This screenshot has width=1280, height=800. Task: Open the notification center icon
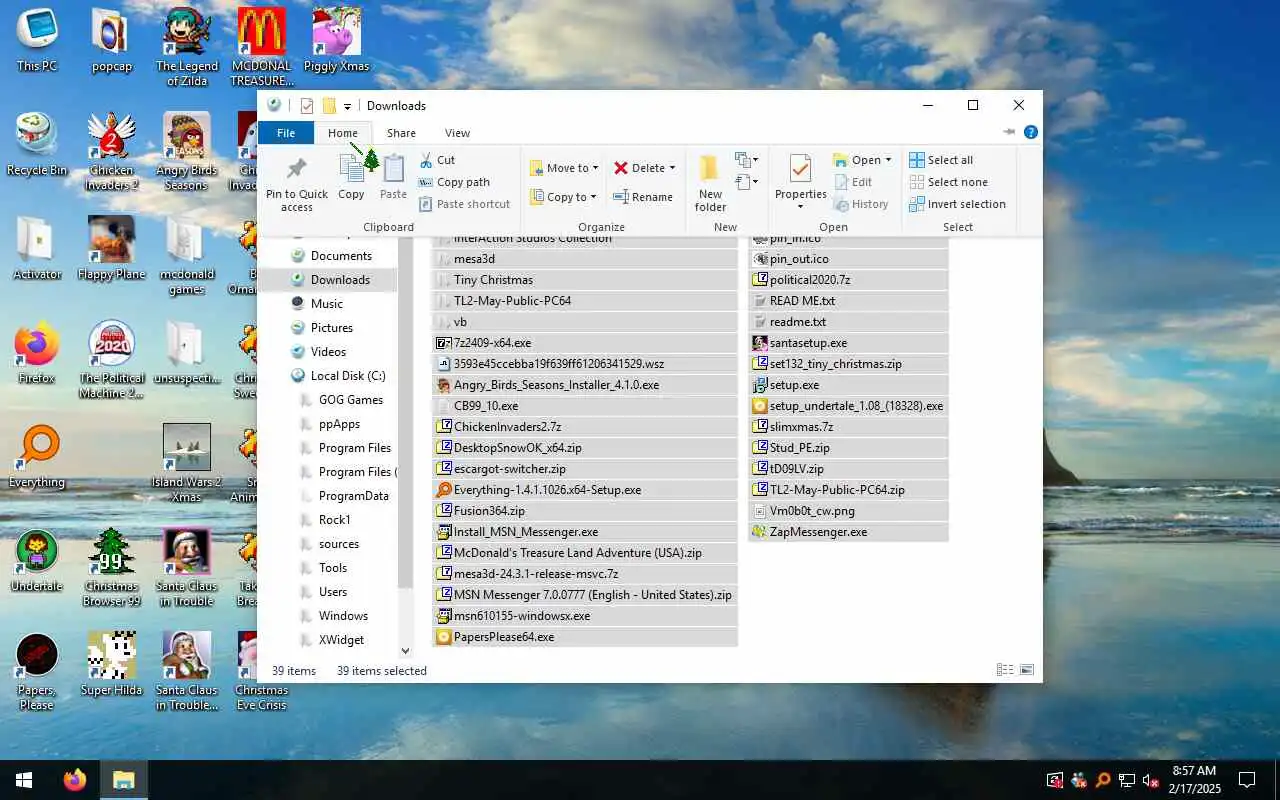[x=1247, y=780]
